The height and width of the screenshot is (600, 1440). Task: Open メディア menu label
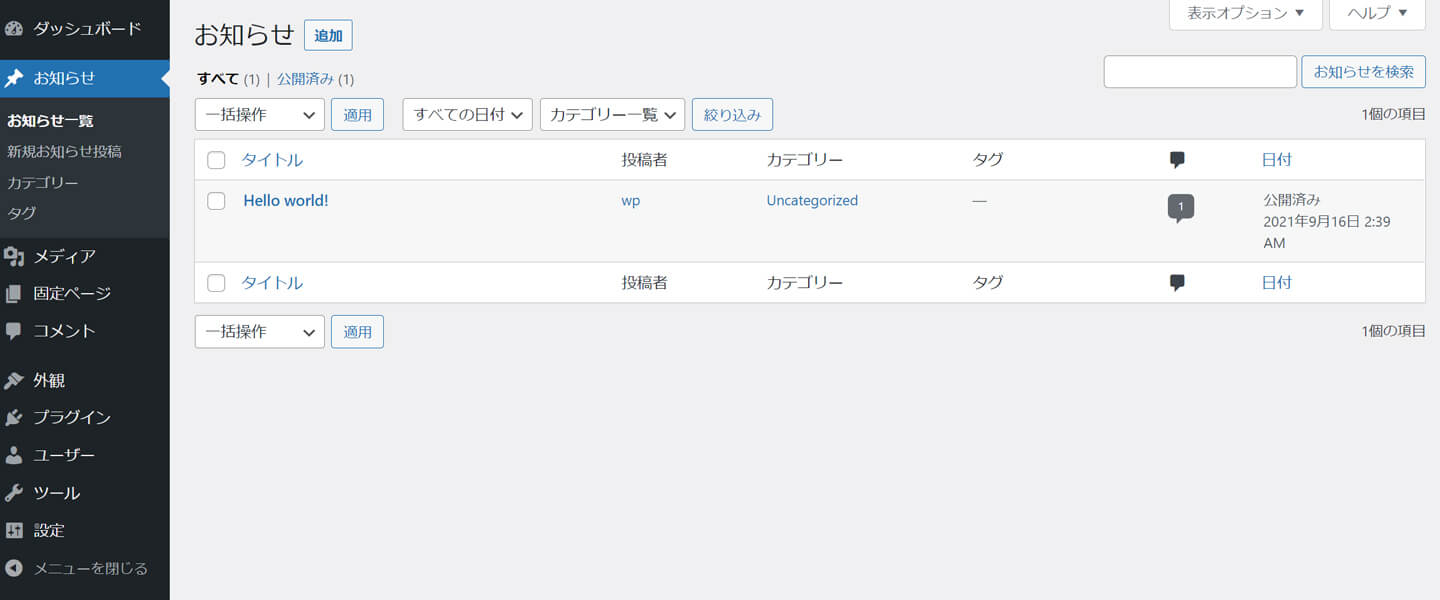[x=65, y=257]
